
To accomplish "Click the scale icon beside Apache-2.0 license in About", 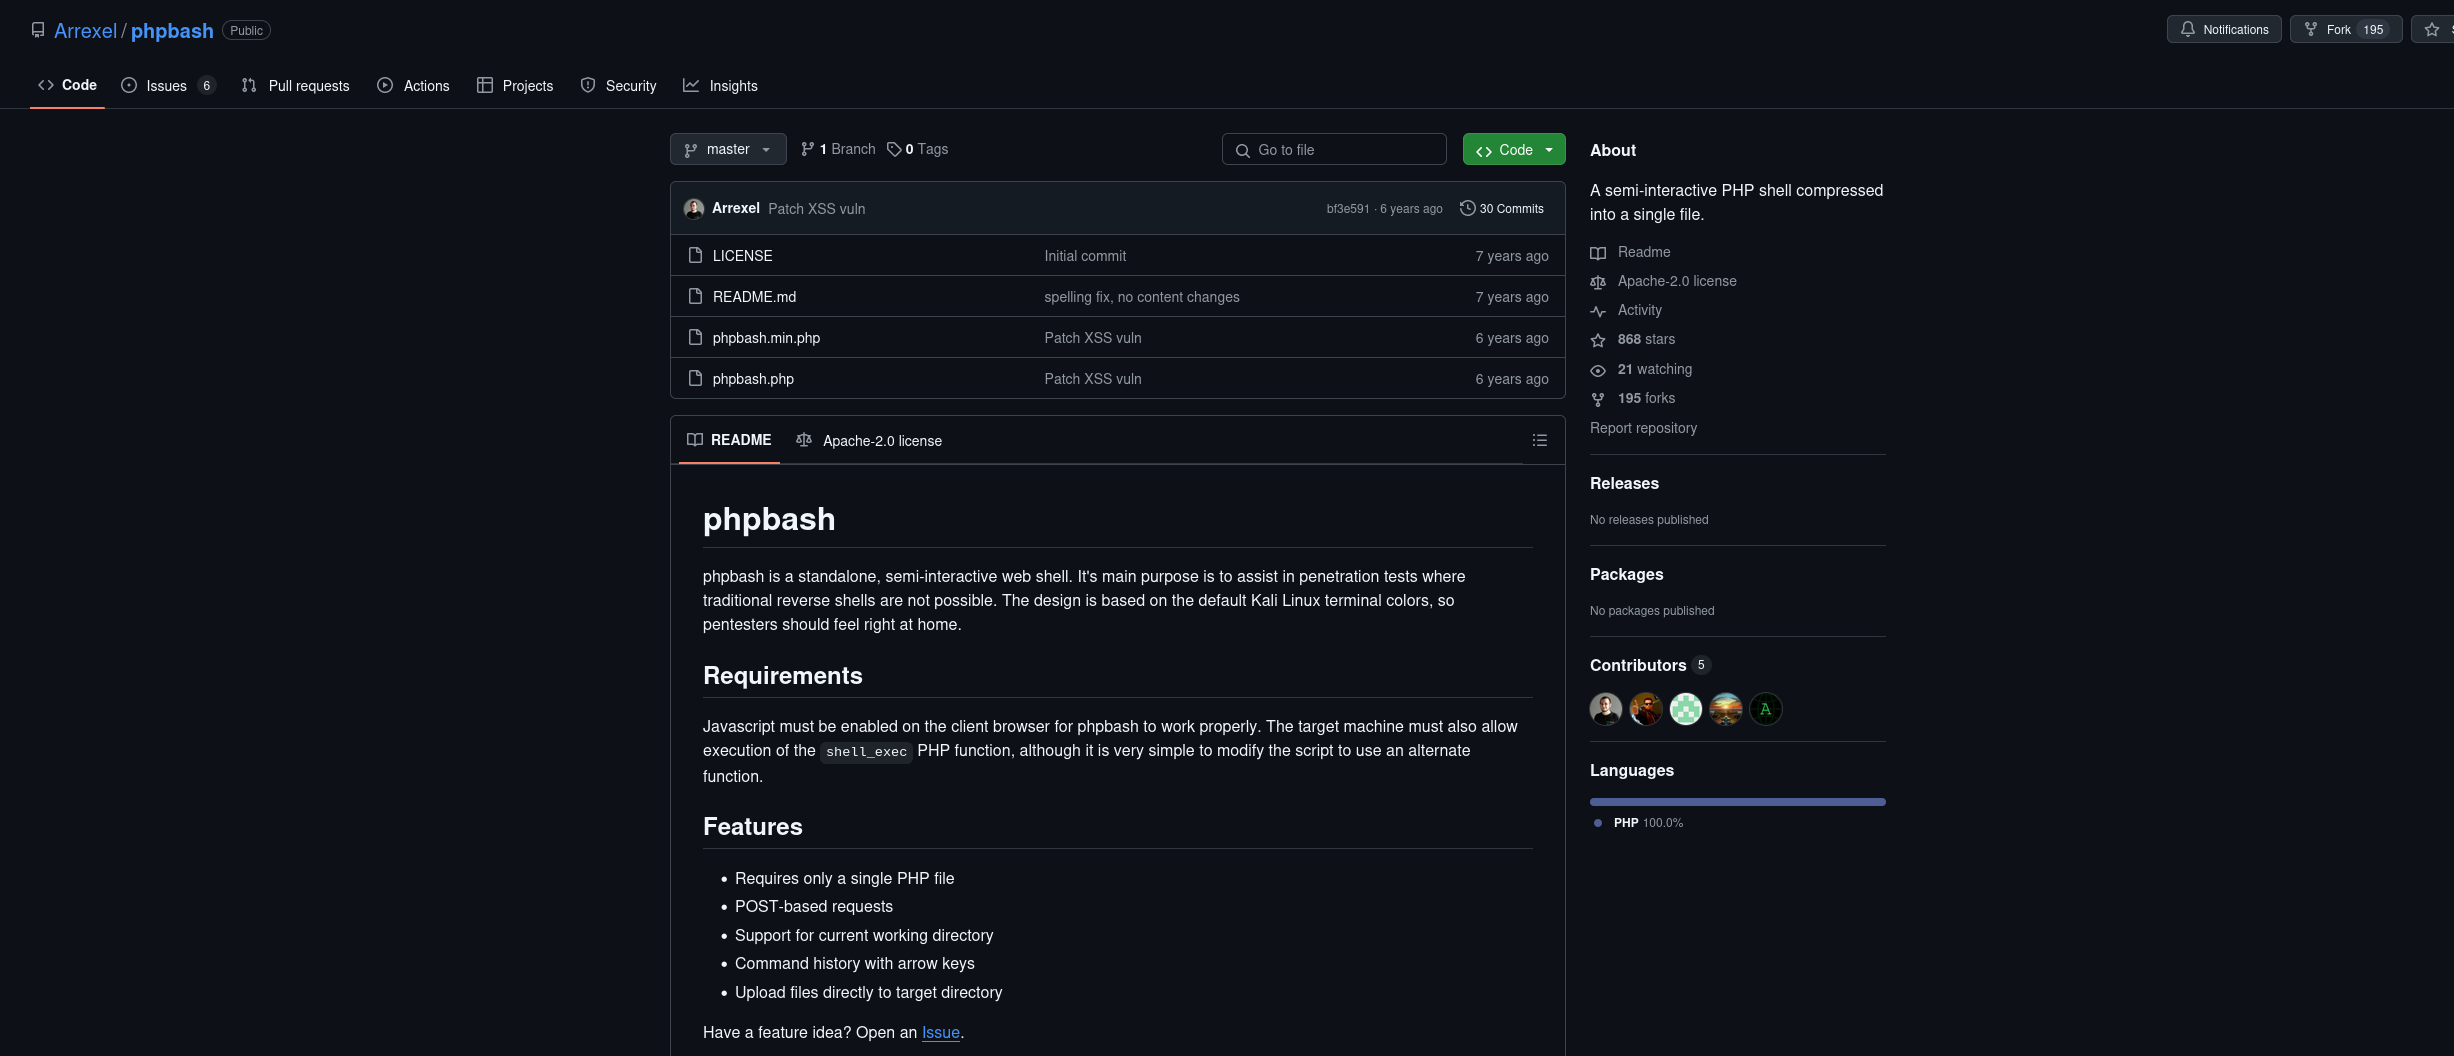I will (x=1598, y=282).
